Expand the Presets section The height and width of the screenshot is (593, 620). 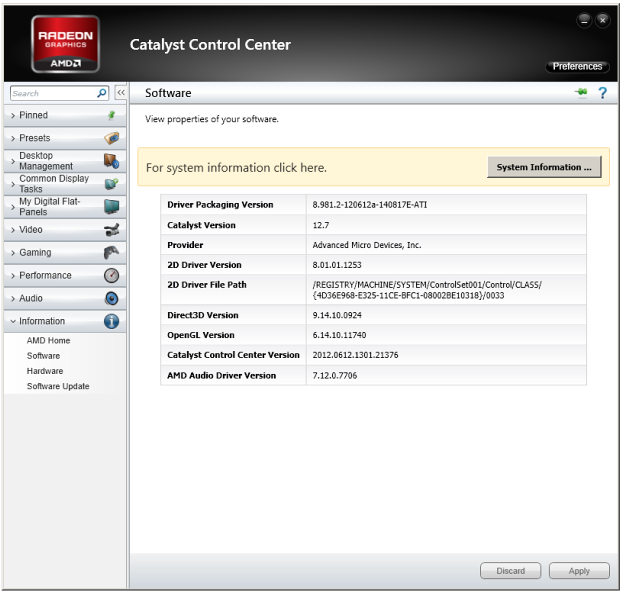point(65,138)
